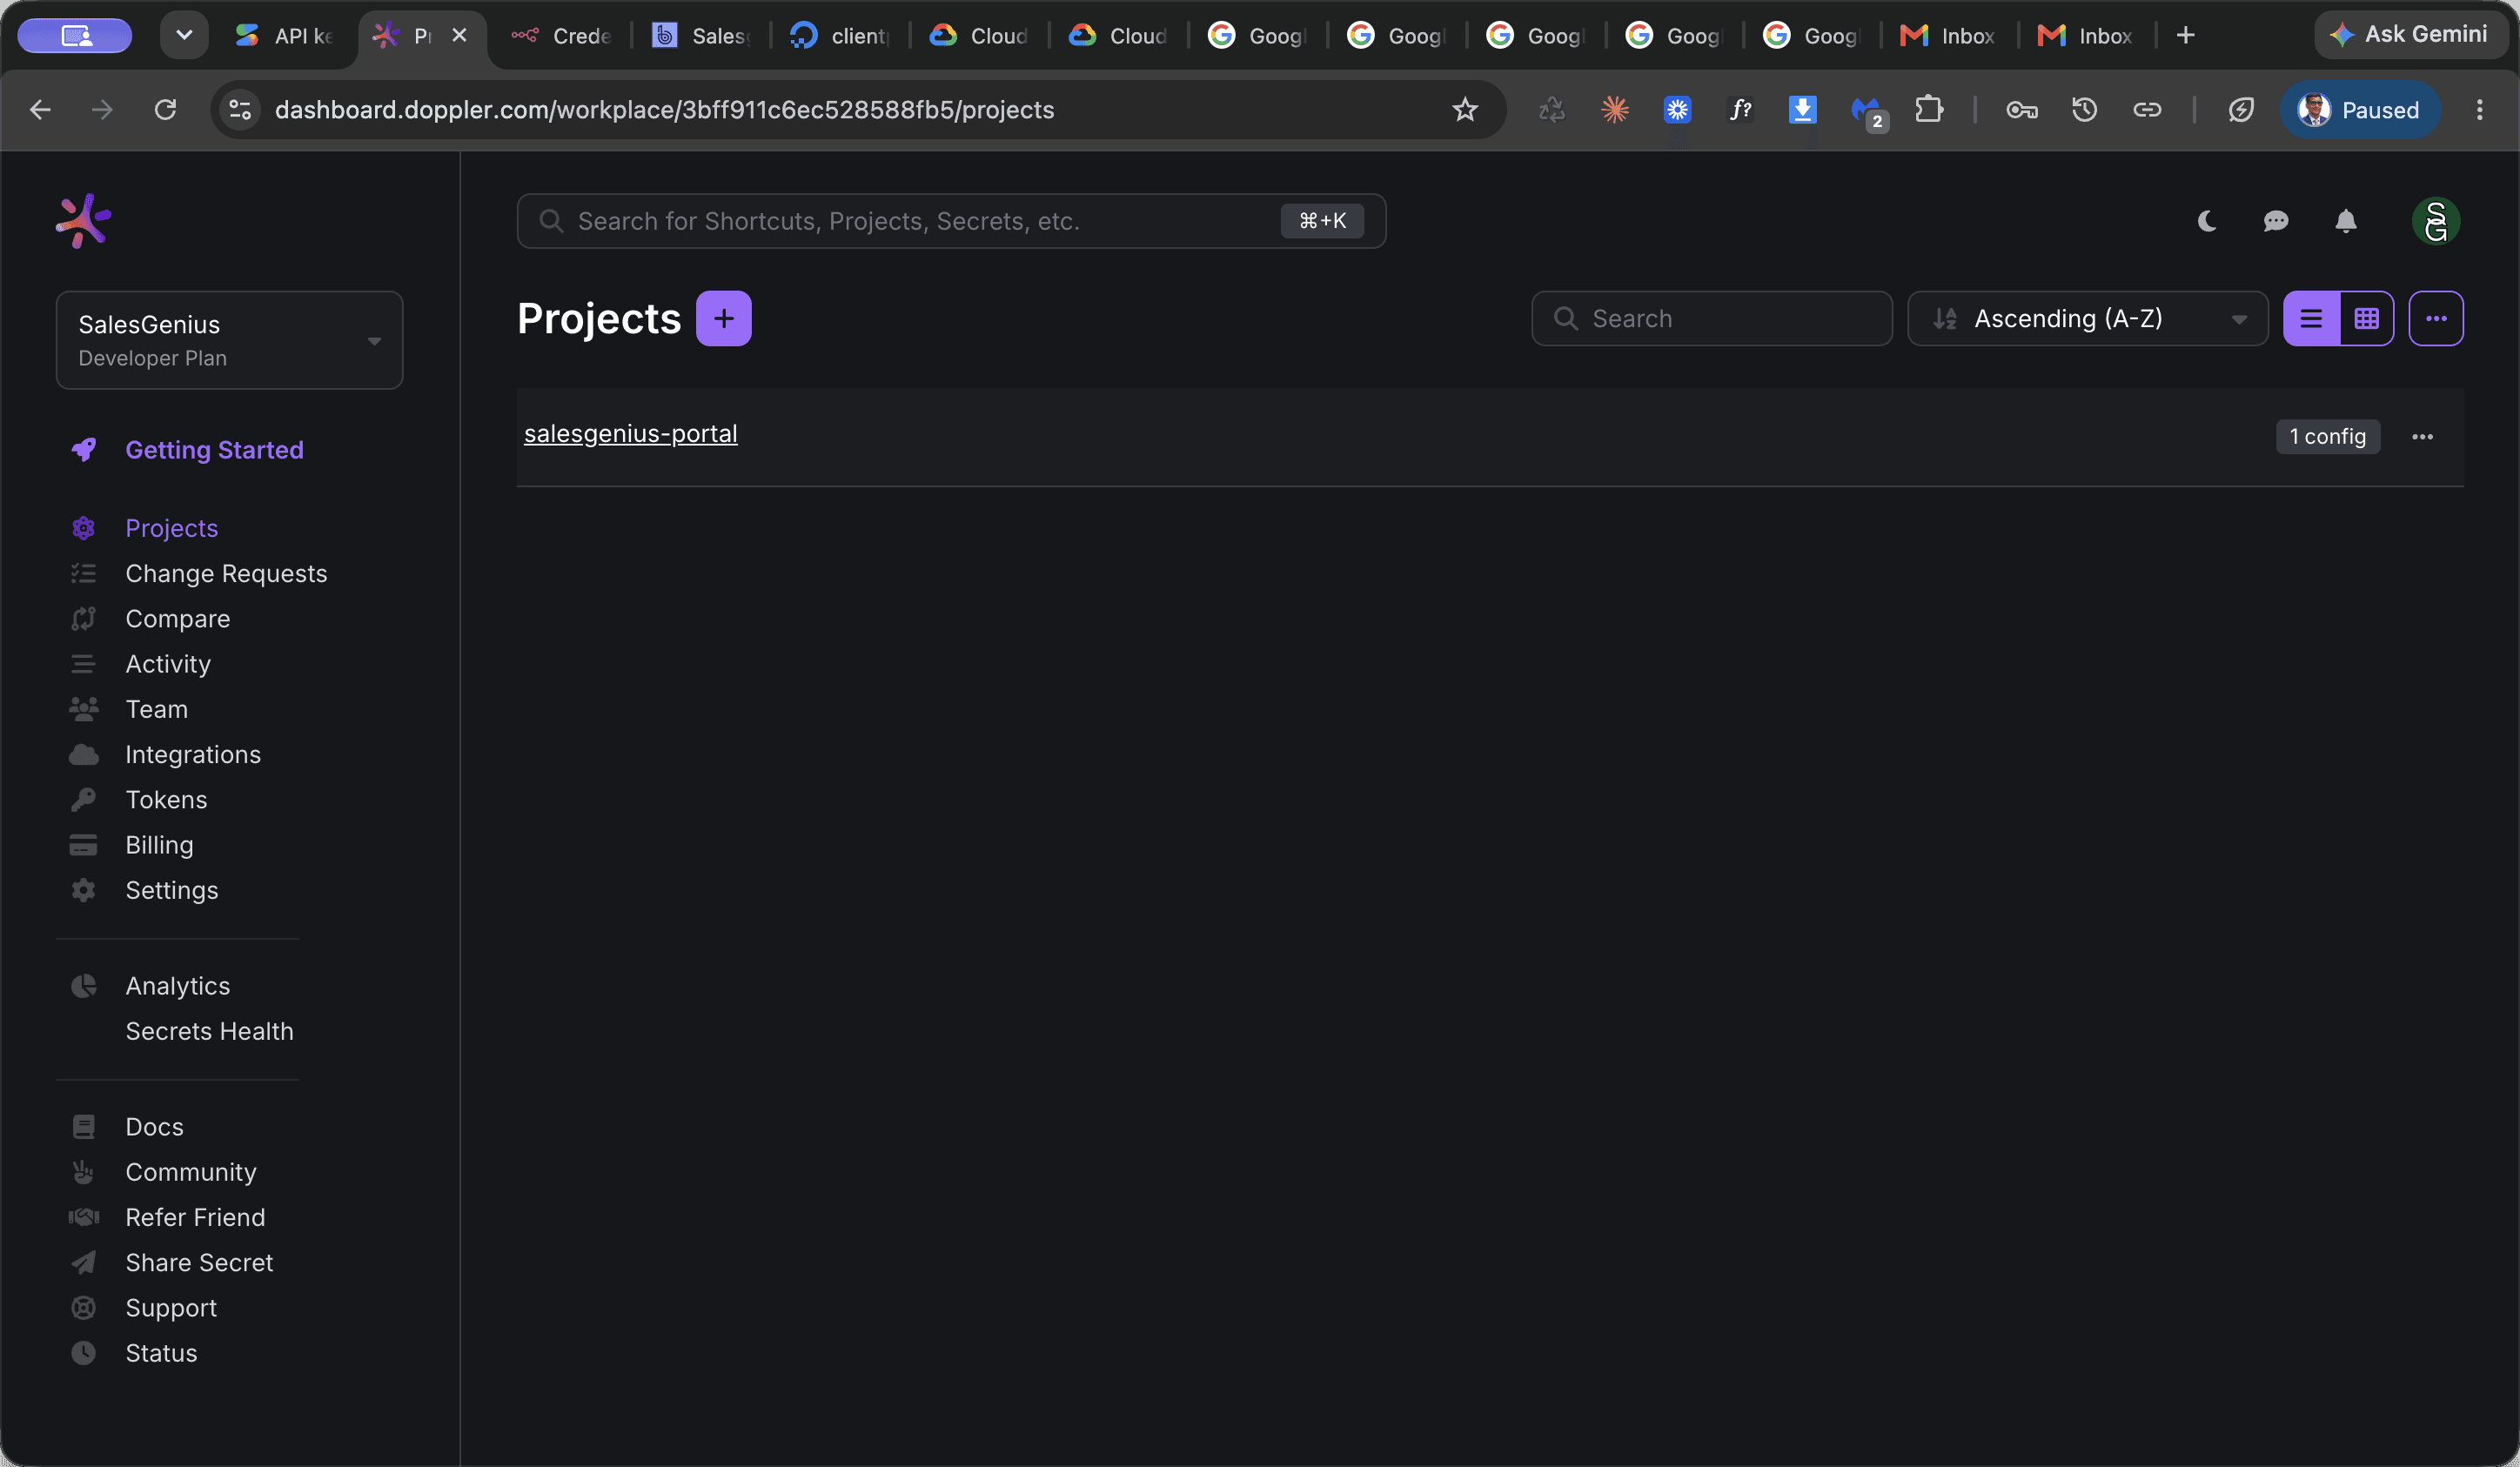Screen dimensions: 2520x1467
Task: Open projects page more options menu
Action: pos(2436,319)
